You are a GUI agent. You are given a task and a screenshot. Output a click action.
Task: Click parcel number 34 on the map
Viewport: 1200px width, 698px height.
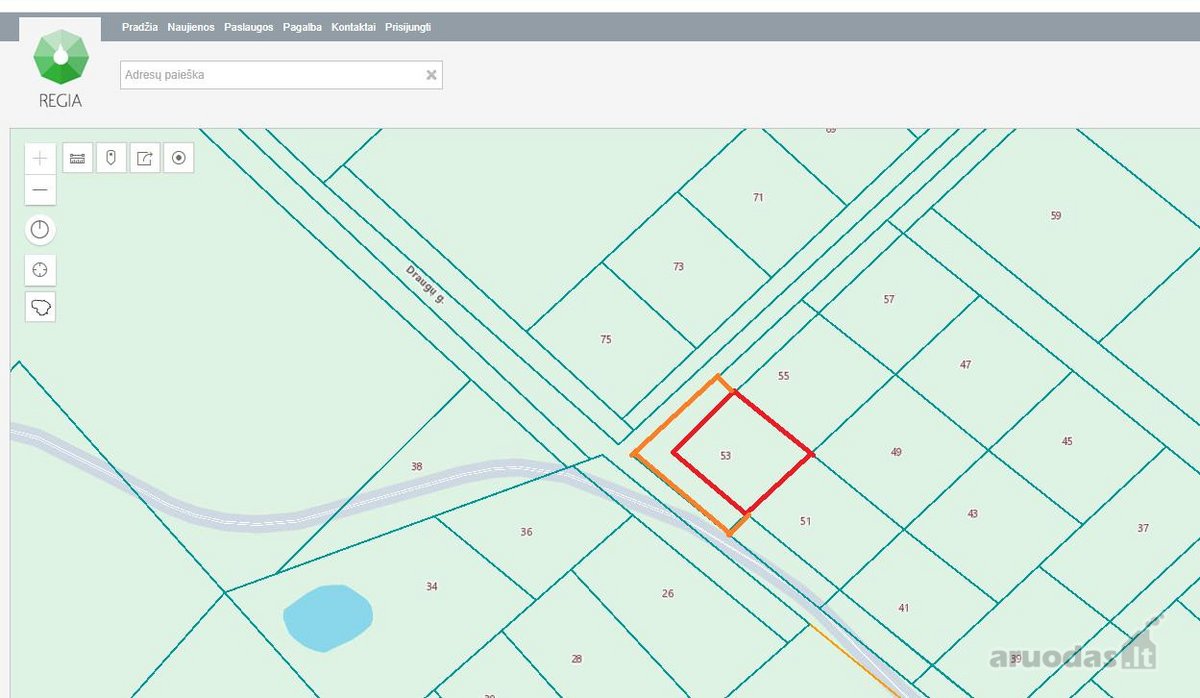[x=432, y=586]
